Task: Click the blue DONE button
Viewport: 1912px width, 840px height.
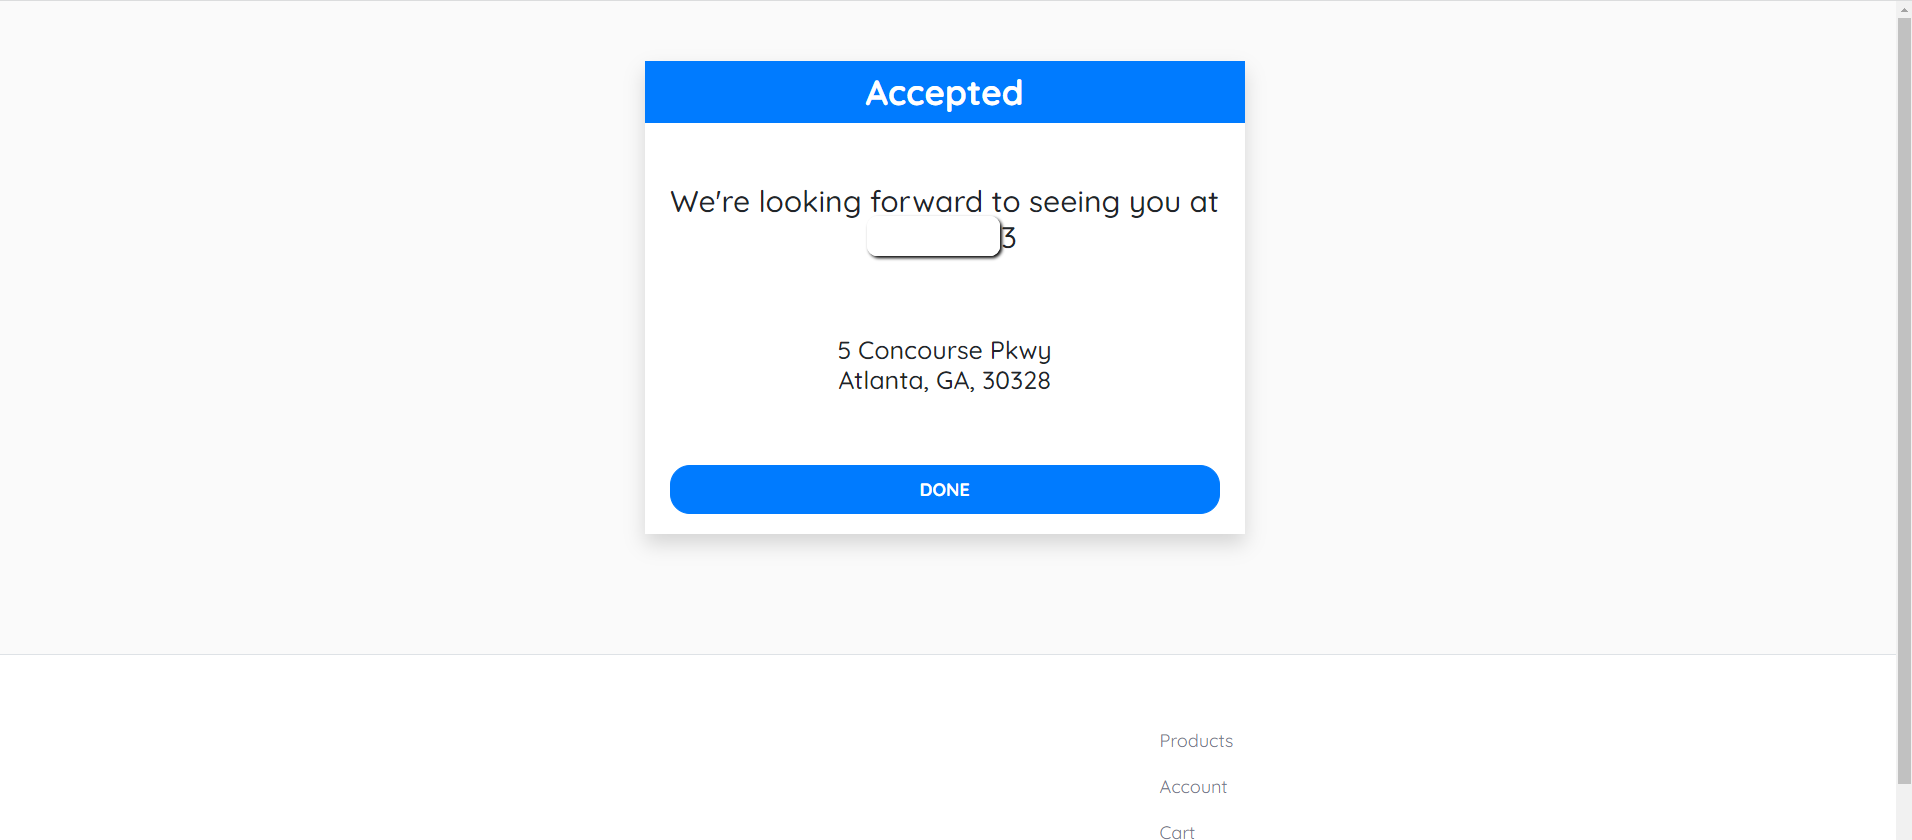Action: (944, 489)
